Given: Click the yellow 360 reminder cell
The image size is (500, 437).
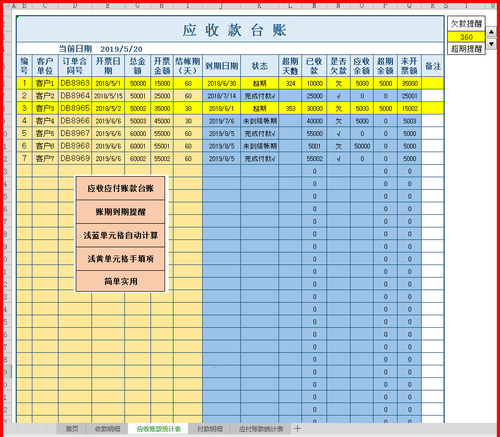Looking at the screenshot, I should pyautogui.click(x=466, y=37).
